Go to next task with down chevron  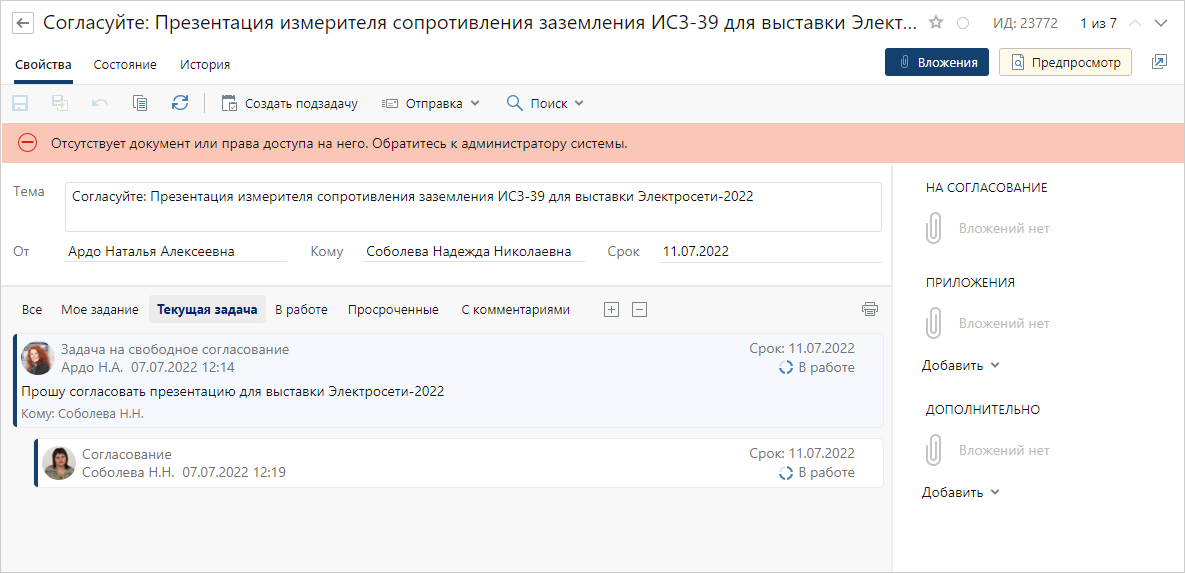pos(1161,23)
